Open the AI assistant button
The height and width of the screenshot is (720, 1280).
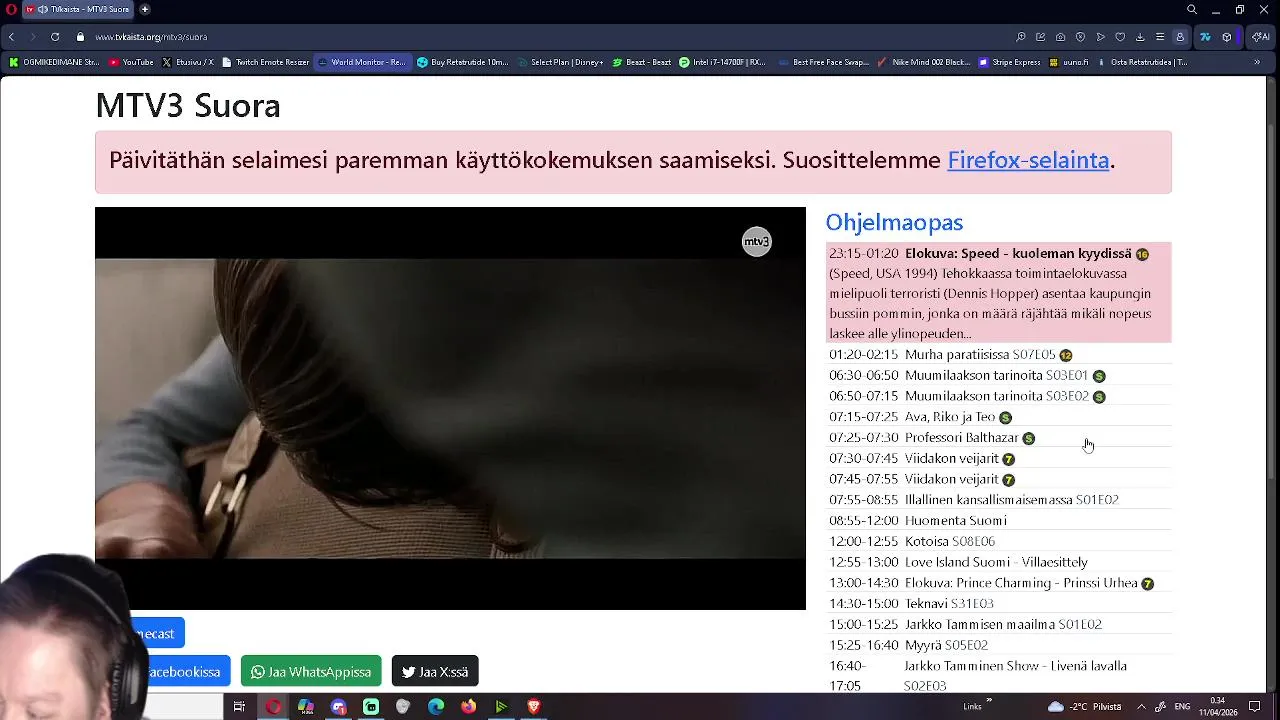pos(1261,37)
